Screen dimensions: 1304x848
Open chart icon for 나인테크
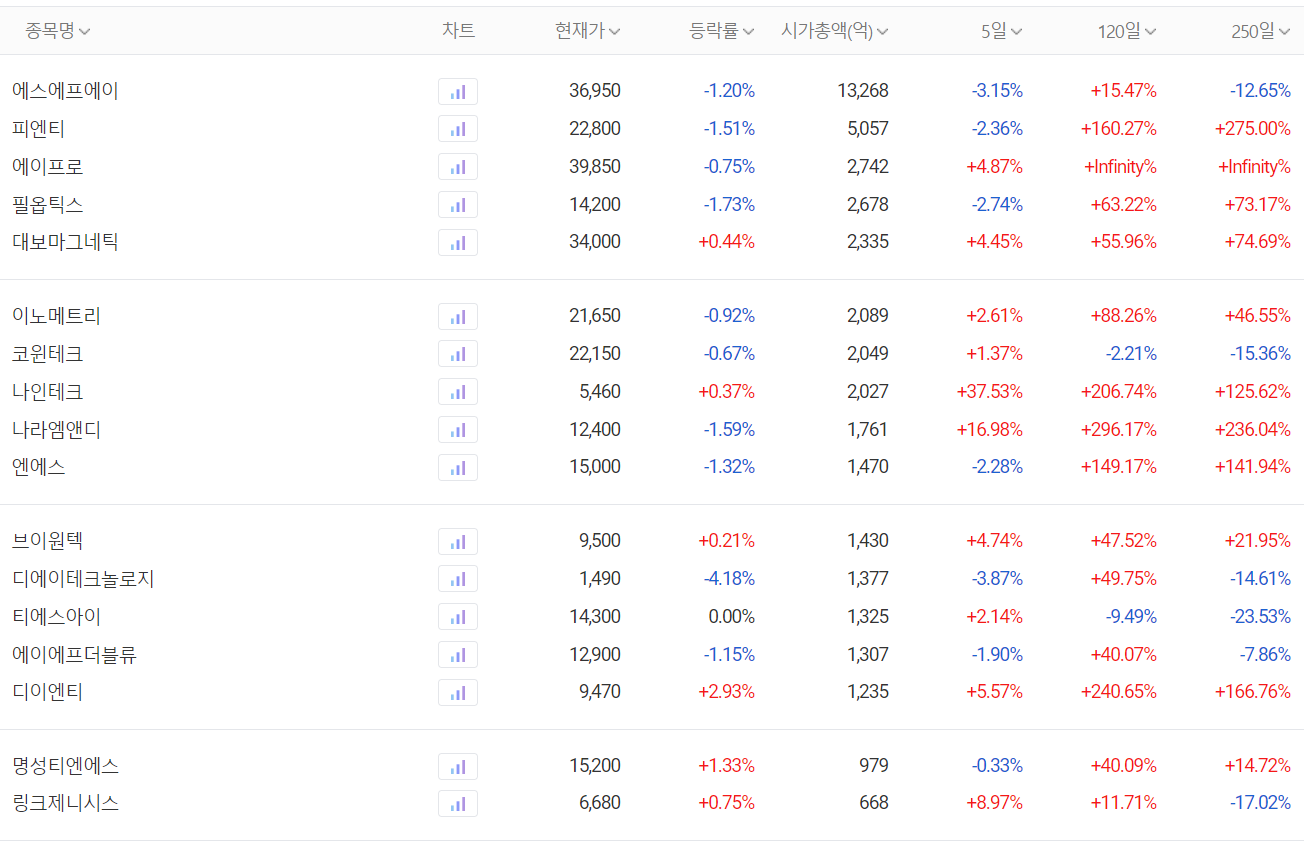(458, 392)
